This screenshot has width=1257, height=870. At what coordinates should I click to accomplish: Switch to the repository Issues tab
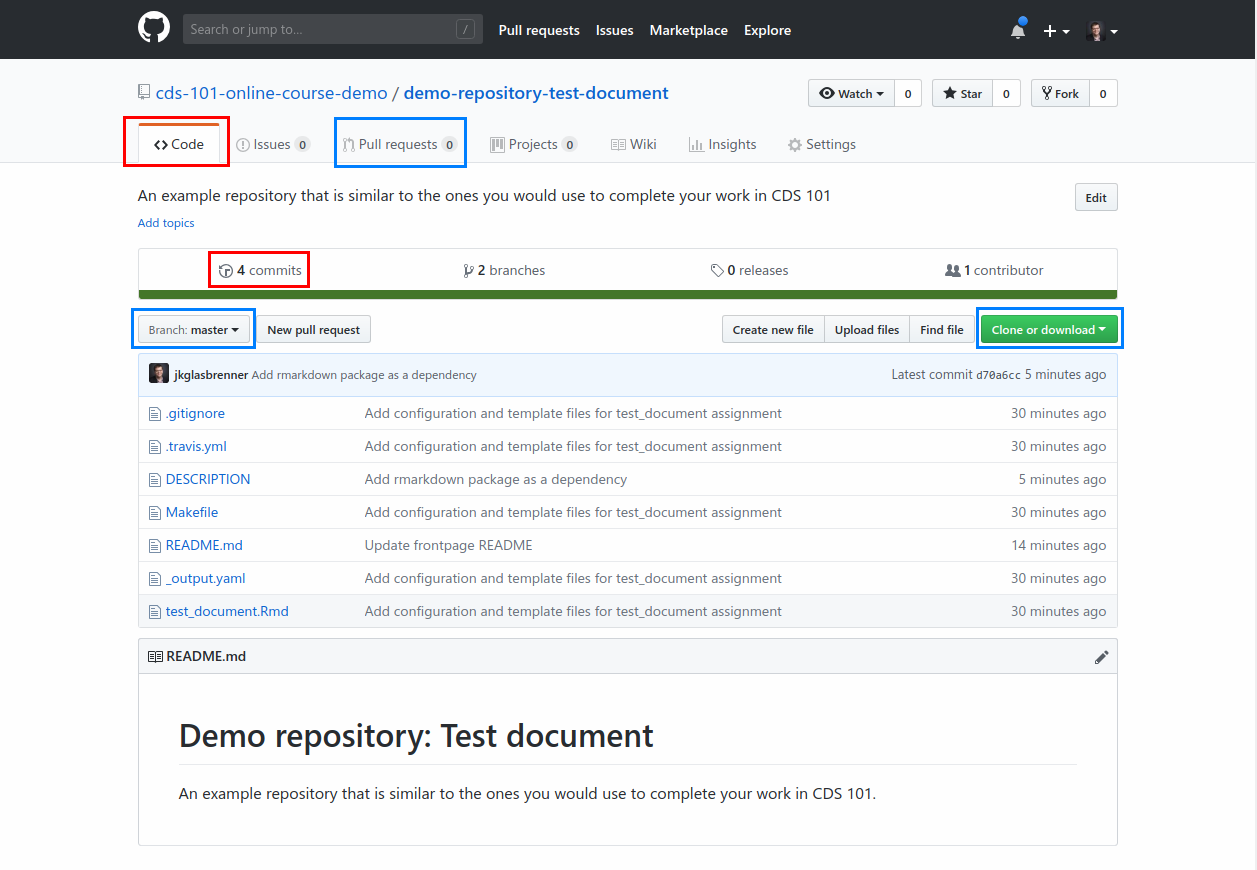point(273,144)
